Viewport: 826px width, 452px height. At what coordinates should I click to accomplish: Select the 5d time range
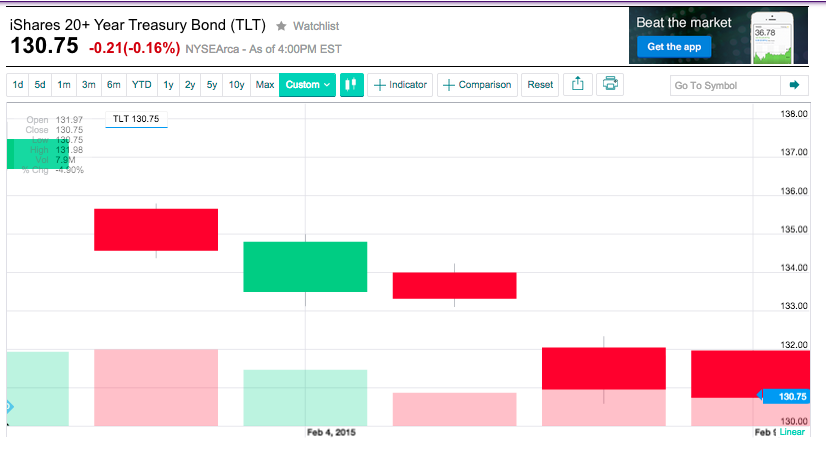pyautogui.click(x=40, y=85)
